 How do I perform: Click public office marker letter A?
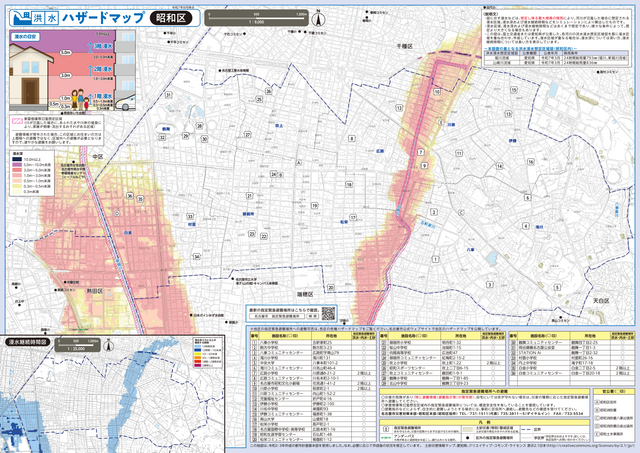click(299, 163)
